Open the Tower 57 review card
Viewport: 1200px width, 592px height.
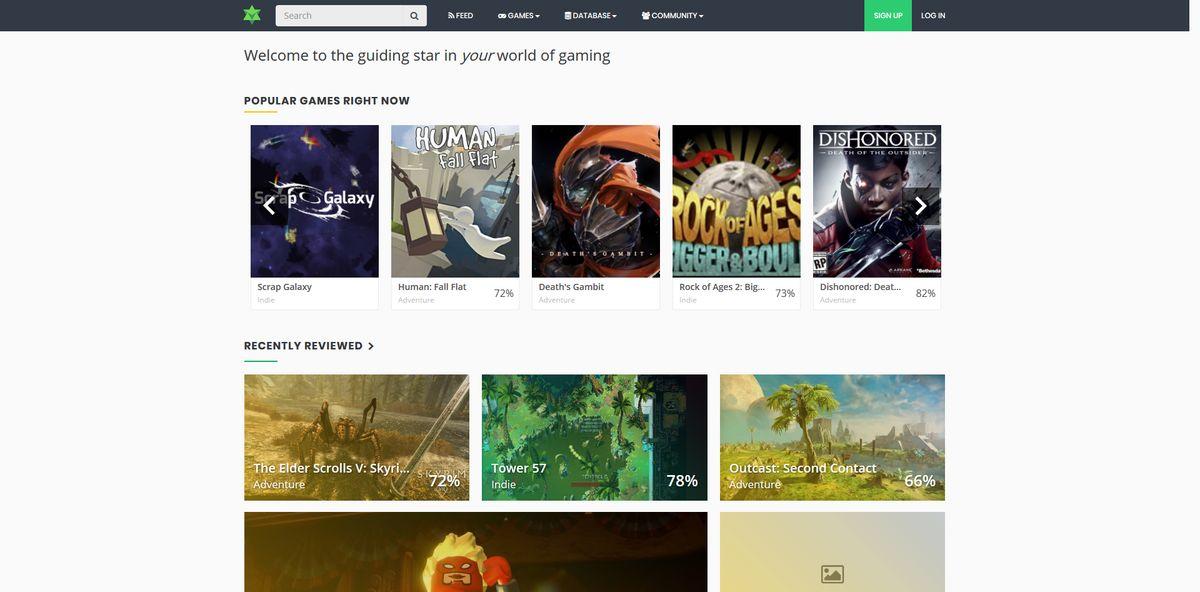(595, 438)
